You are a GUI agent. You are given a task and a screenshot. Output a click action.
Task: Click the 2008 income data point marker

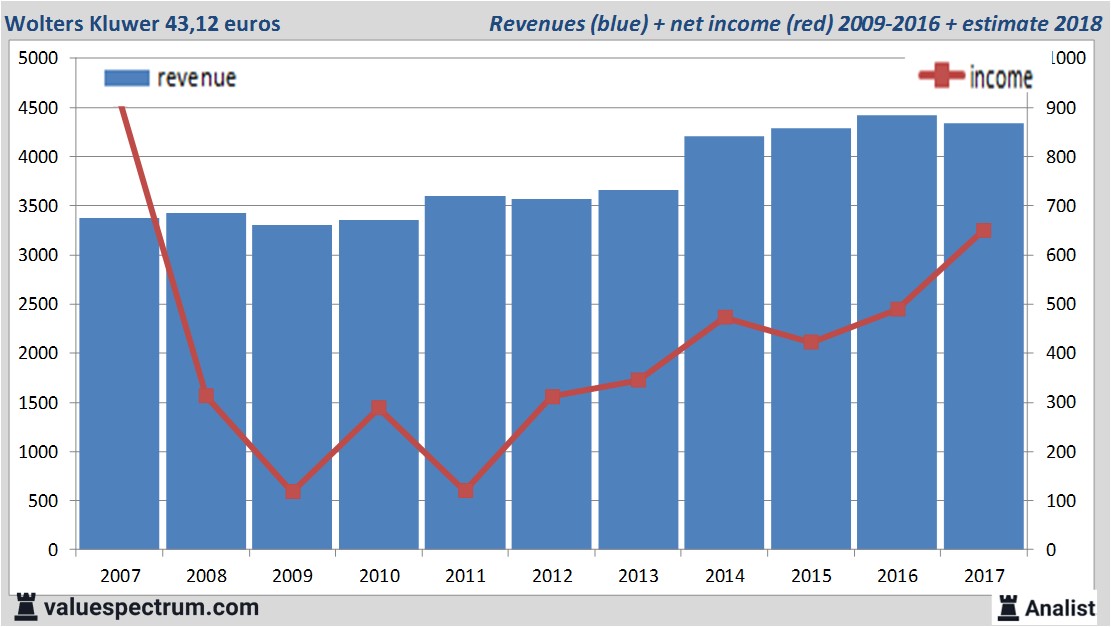206,395
